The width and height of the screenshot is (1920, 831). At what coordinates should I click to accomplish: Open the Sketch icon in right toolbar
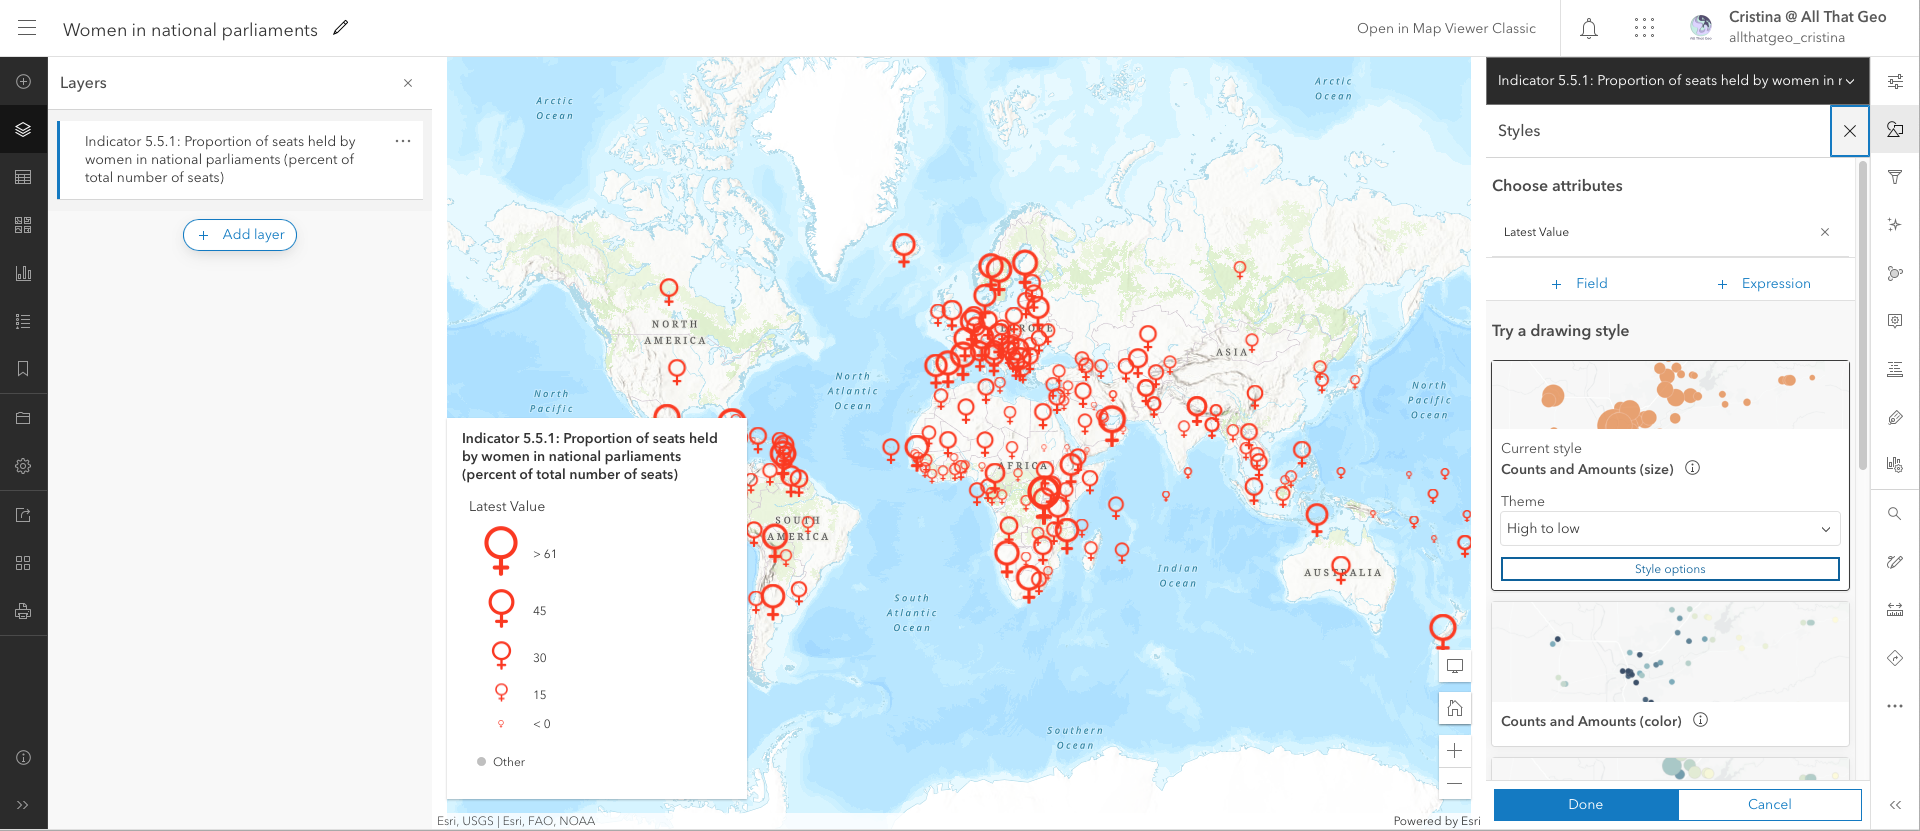coord(1895,562)
